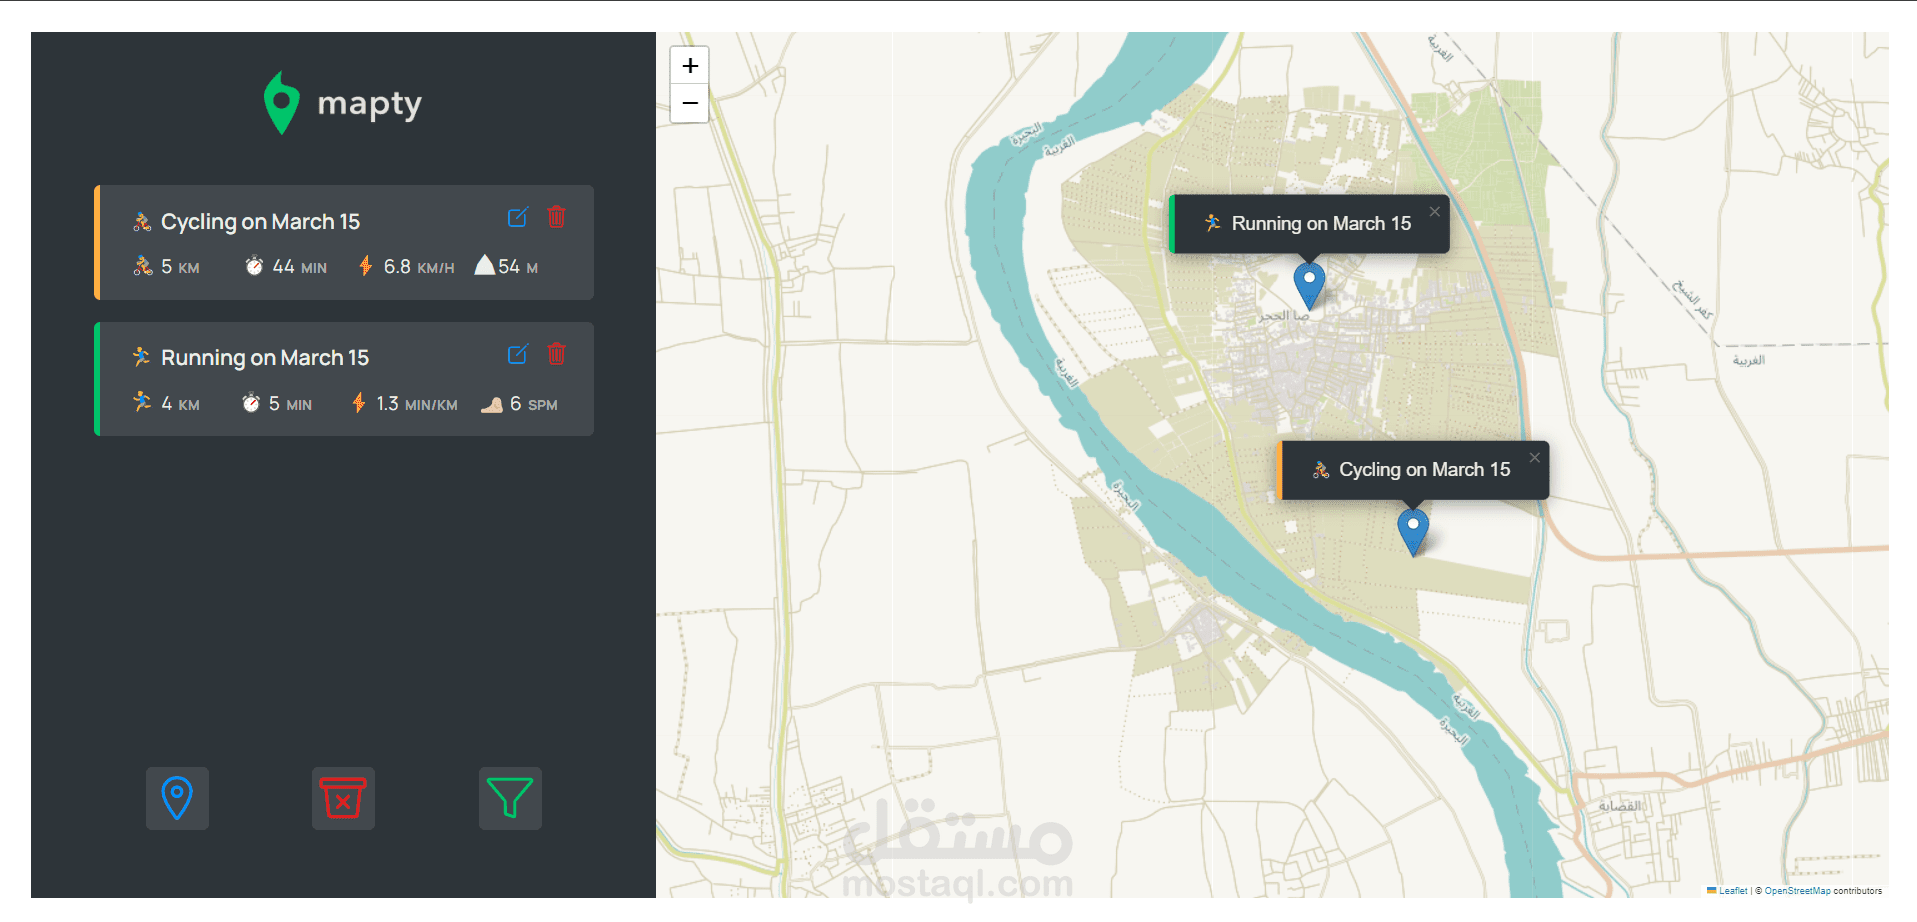Click the 6 SPM cadence value
1917x922 pixels.
pos(534,404)
